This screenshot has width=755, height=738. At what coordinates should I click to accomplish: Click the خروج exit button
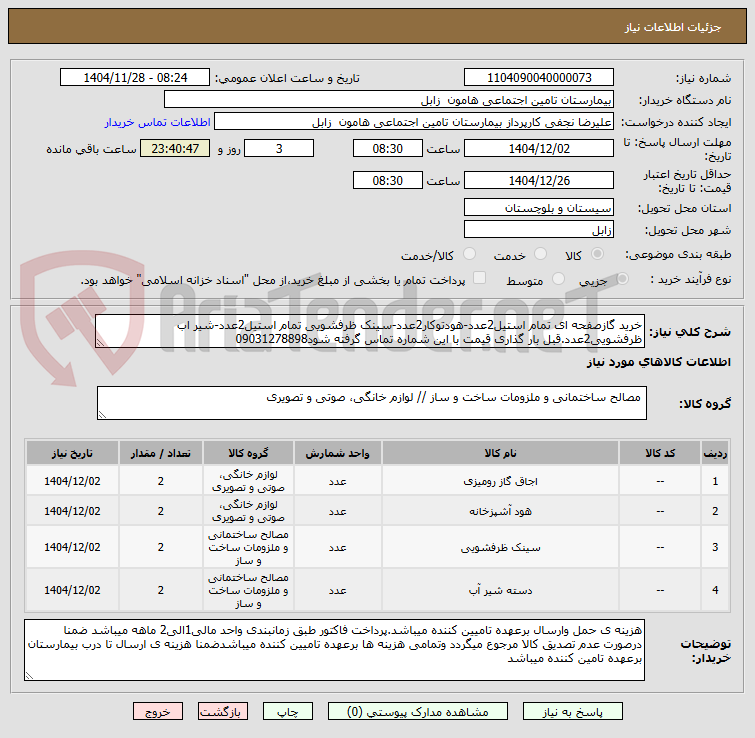(158, 711)
